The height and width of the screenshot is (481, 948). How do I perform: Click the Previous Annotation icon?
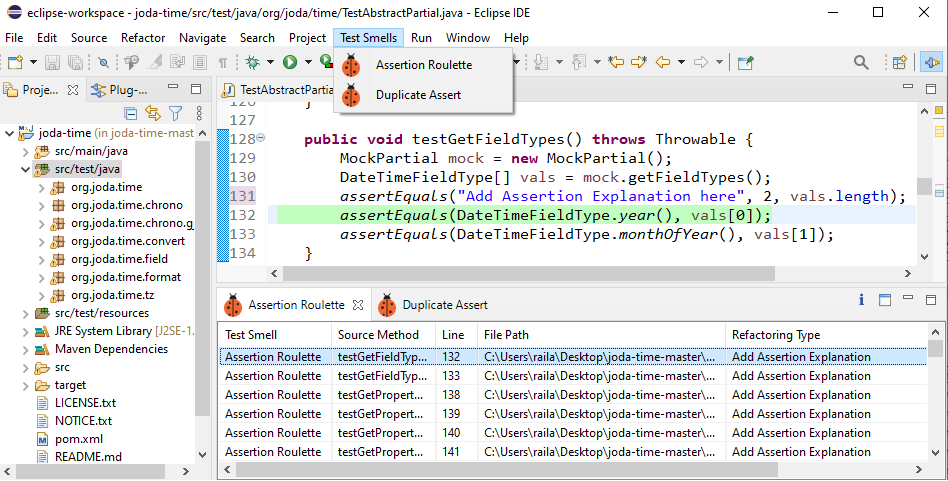tap(579, 62)
